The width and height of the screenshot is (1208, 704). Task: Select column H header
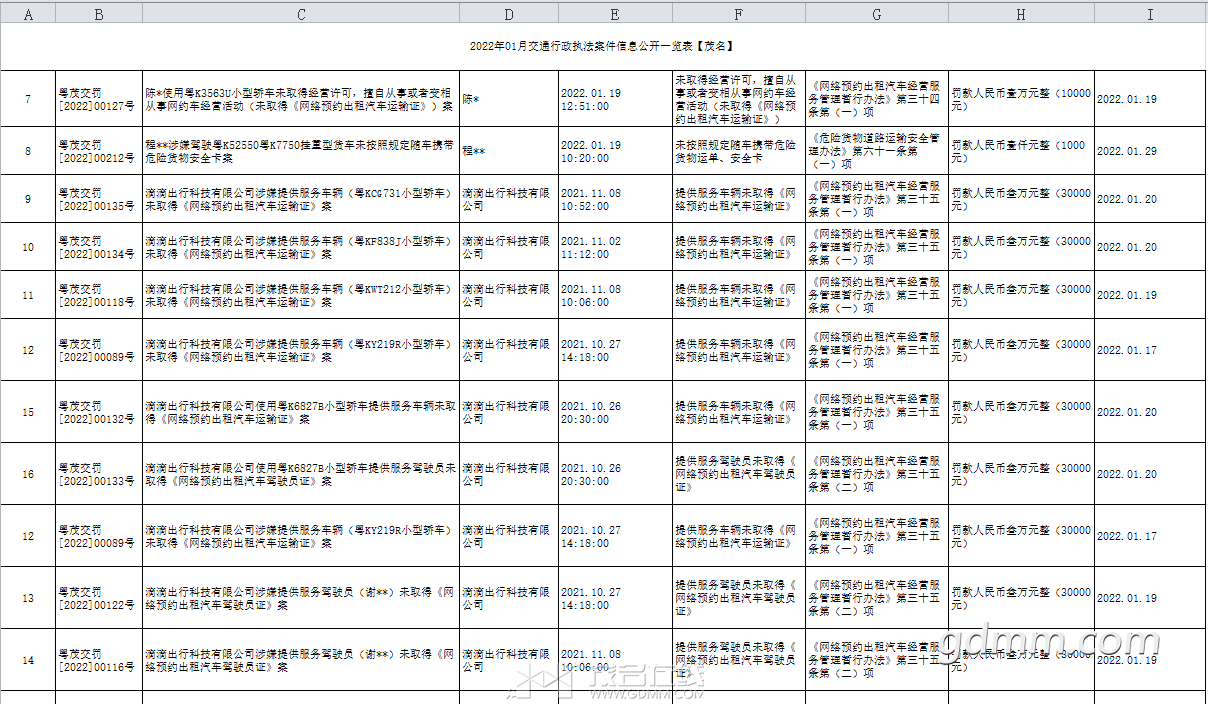click(1021, 14)
